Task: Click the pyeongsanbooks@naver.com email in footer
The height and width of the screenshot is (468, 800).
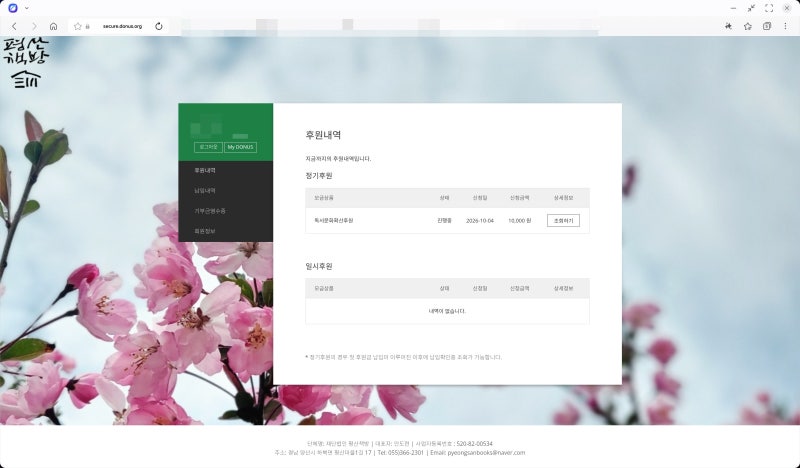Action: (x=486, y=453)
